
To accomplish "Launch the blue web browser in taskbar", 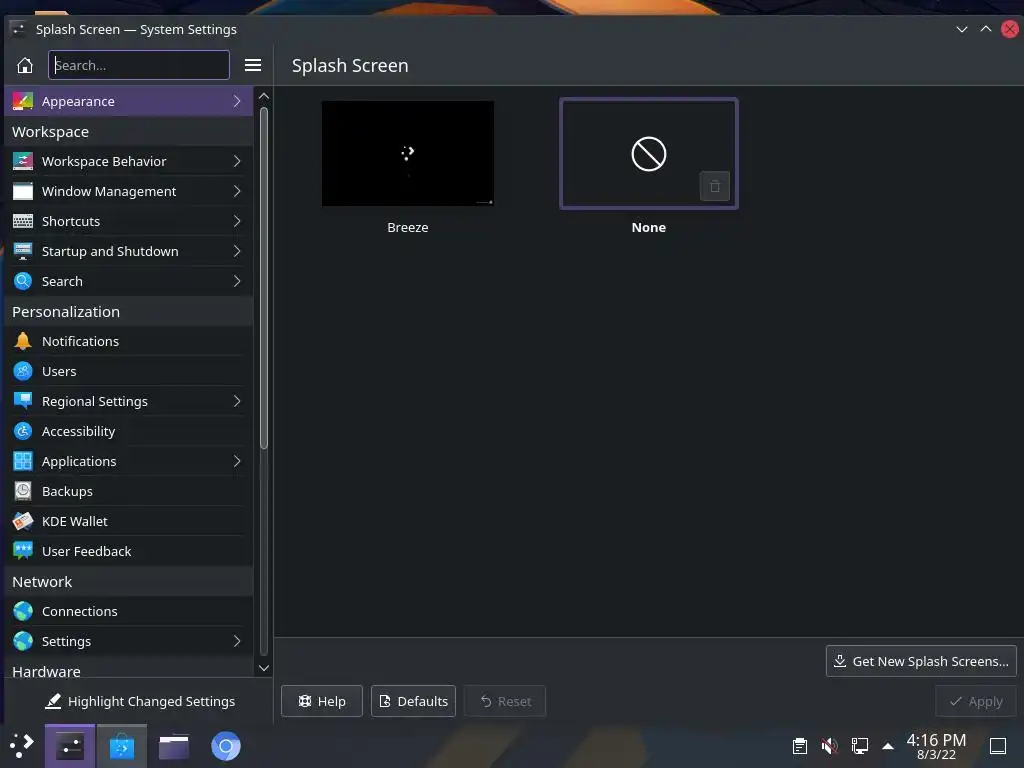I will coord(226,746).
